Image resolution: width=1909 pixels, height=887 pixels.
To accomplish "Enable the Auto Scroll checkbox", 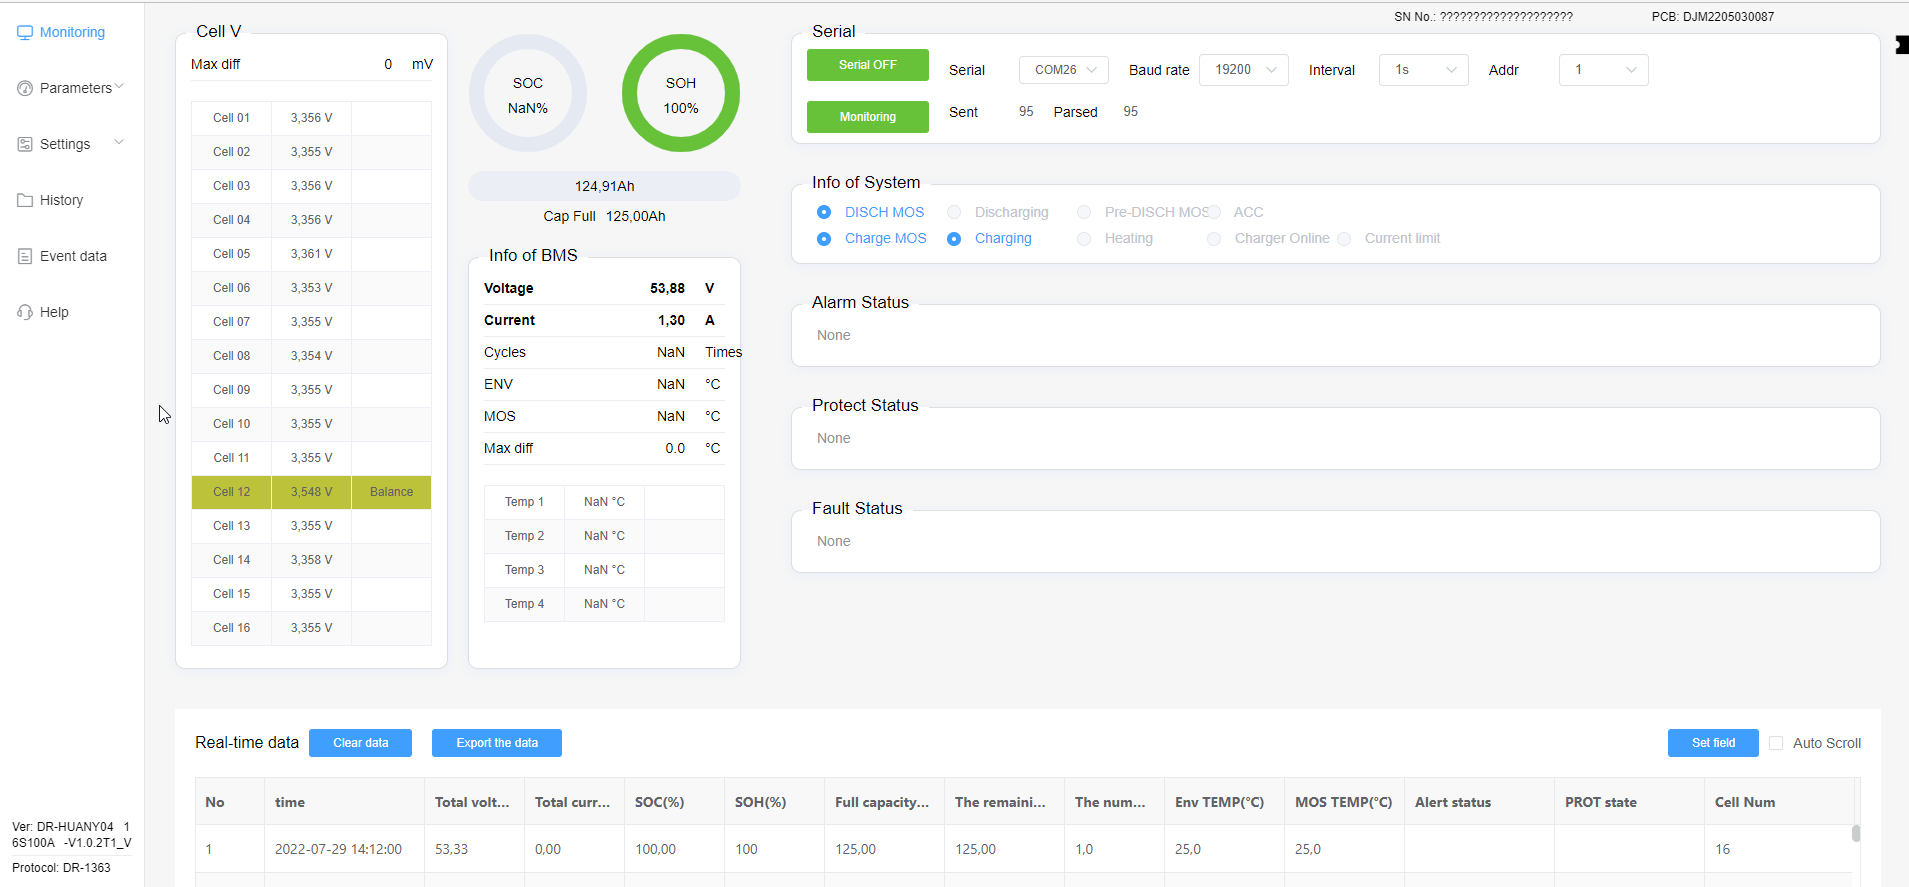I will pos(1776,743).
